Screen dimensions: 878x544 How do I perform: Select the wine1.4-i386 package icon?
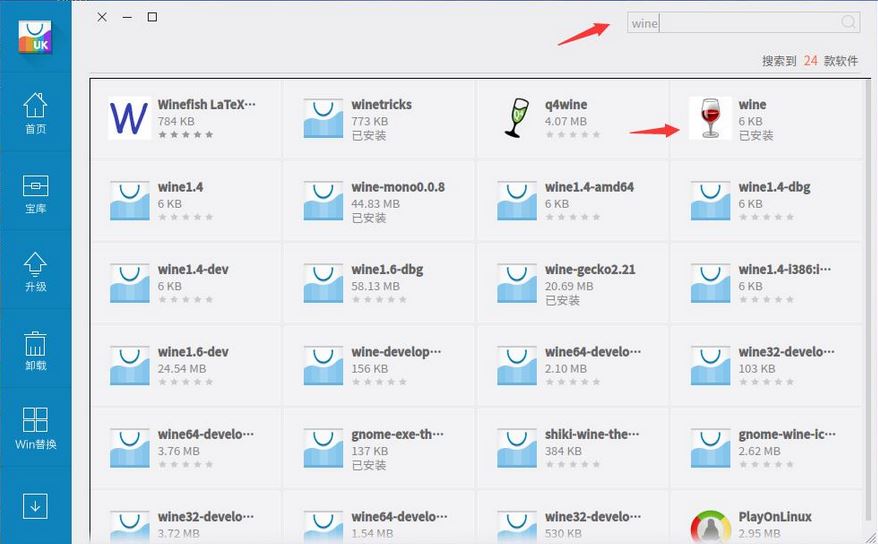coord(710,283)
